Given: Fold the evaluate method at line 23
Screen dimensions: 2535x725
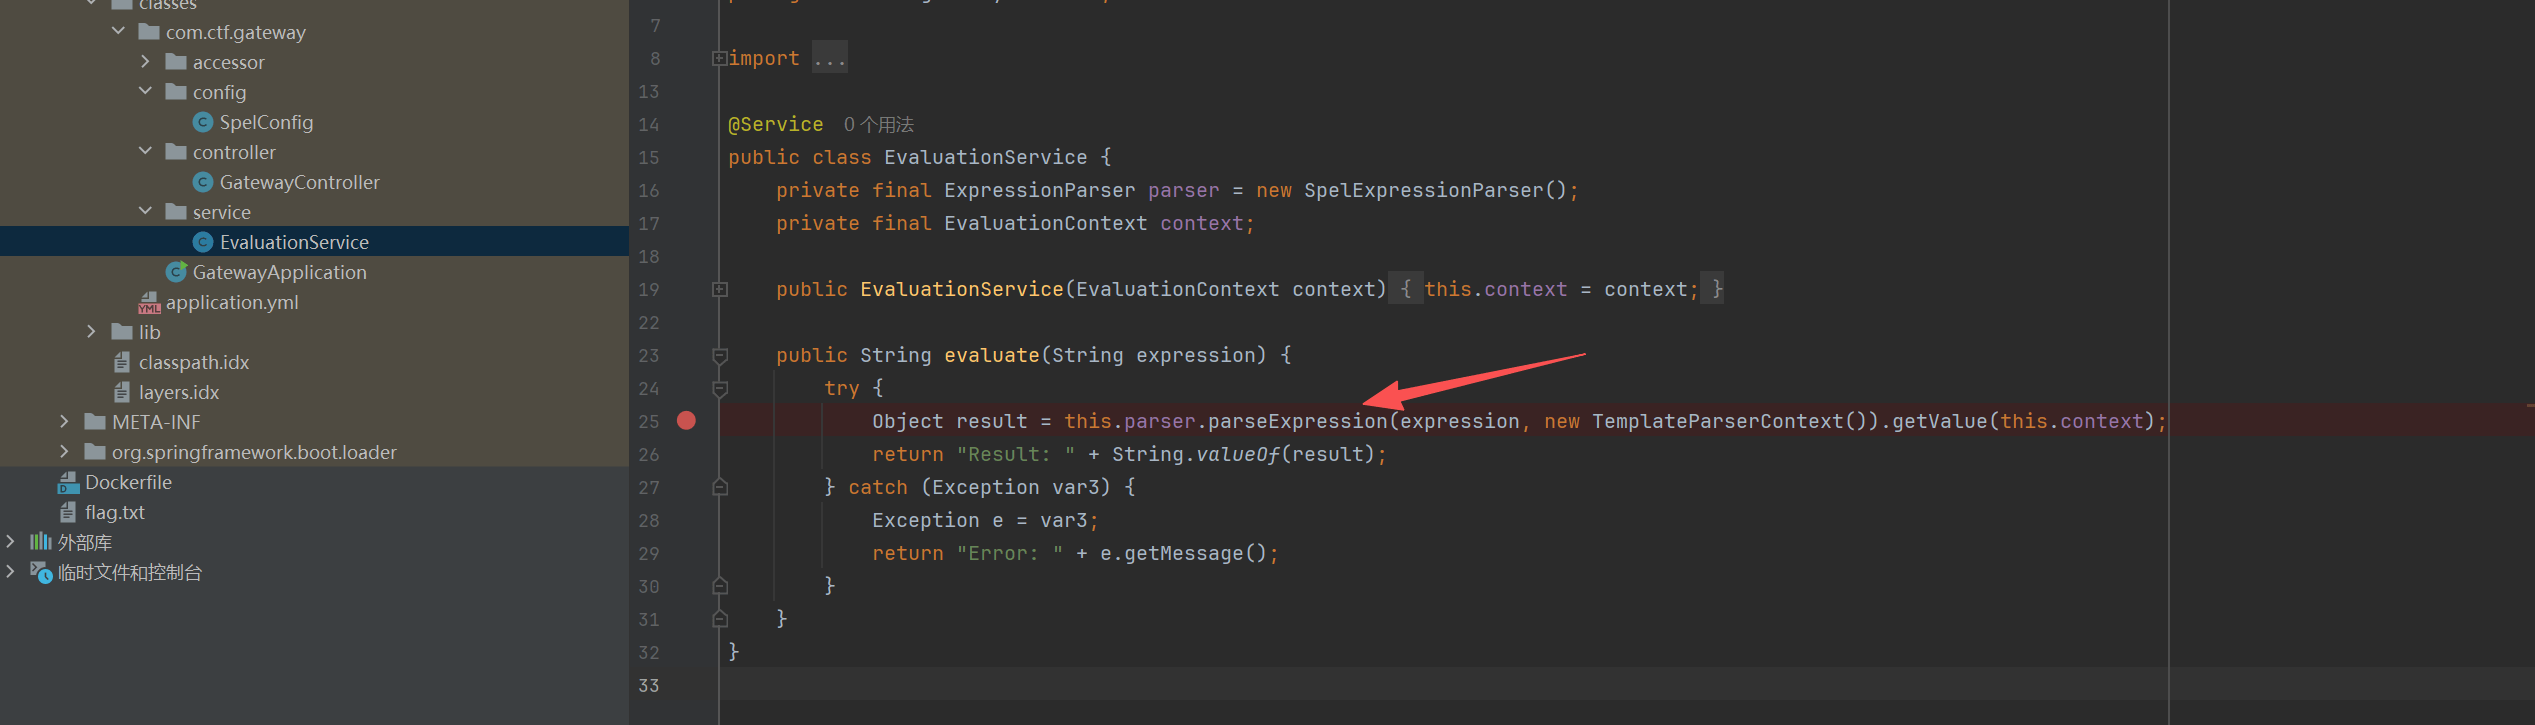Looking at the screenshot, I should [720, 356].
